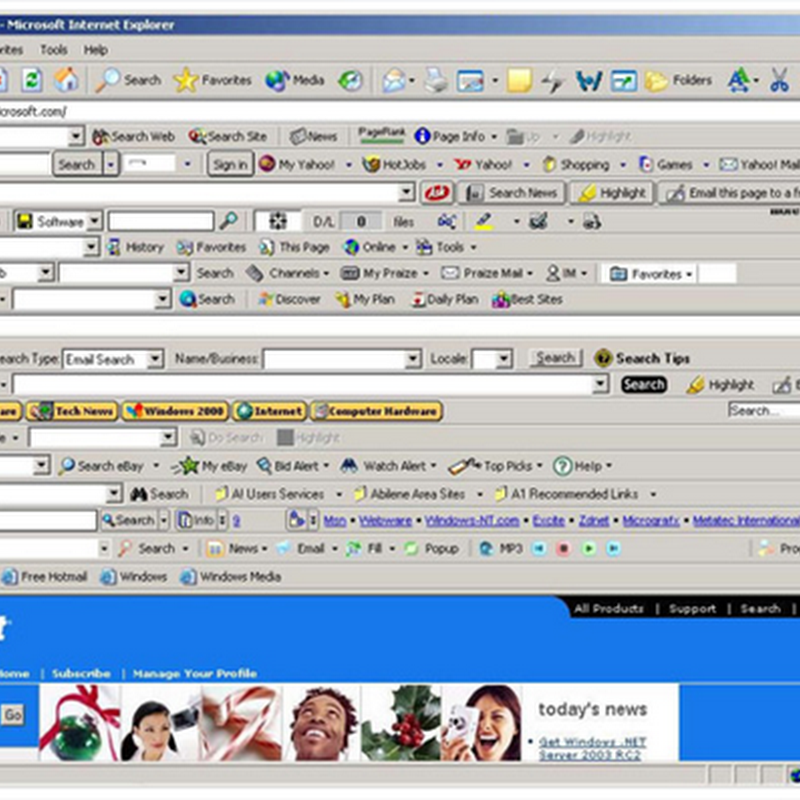This screenshot has height=800, width=800.
Task: Open the Online dropdown menu
Action: 376,247
